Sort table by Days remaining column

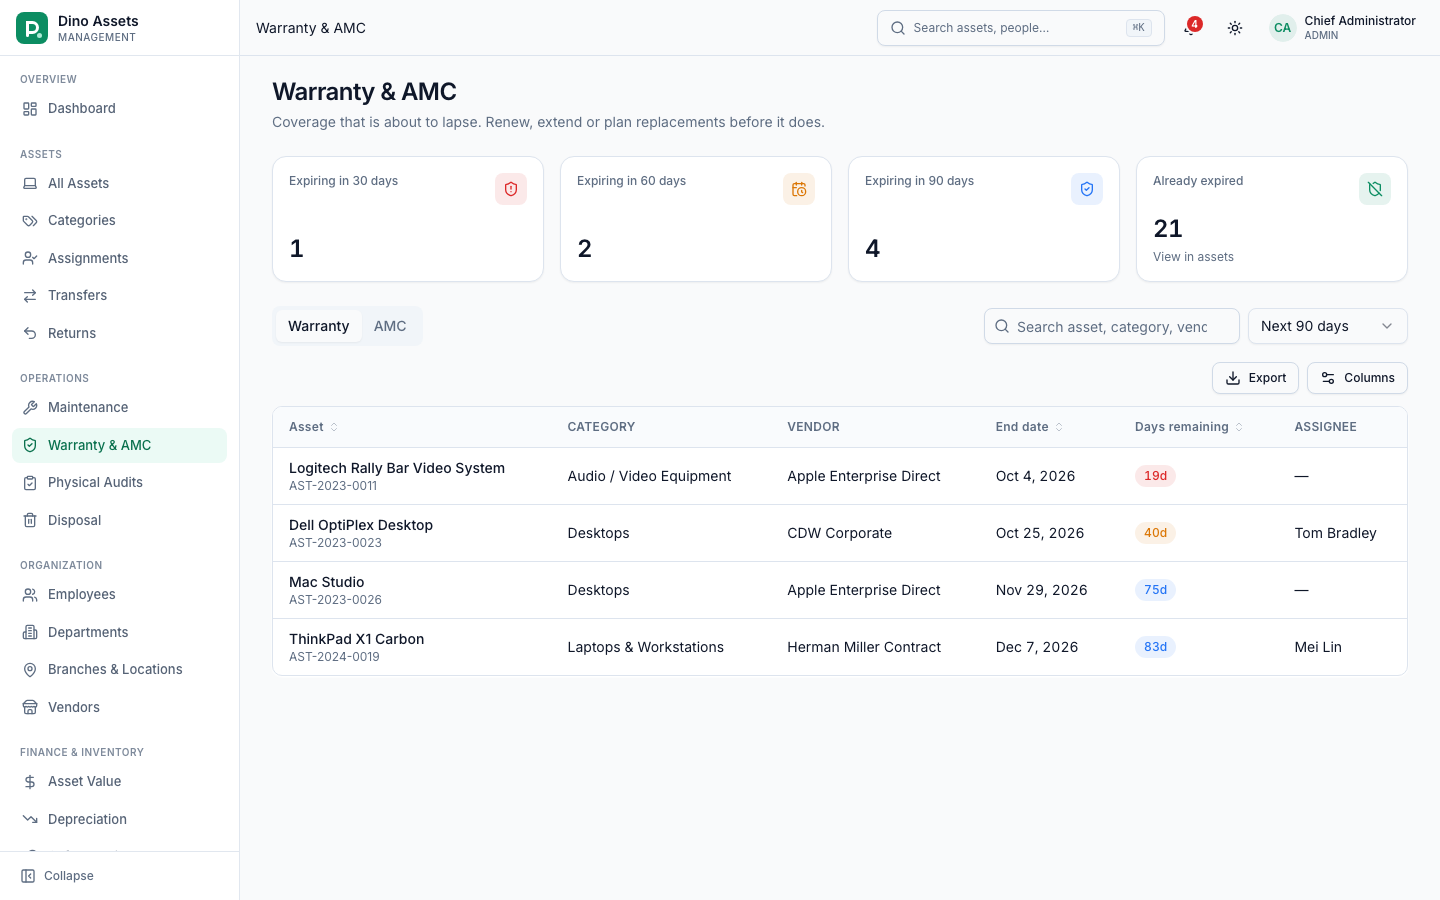1189,427
